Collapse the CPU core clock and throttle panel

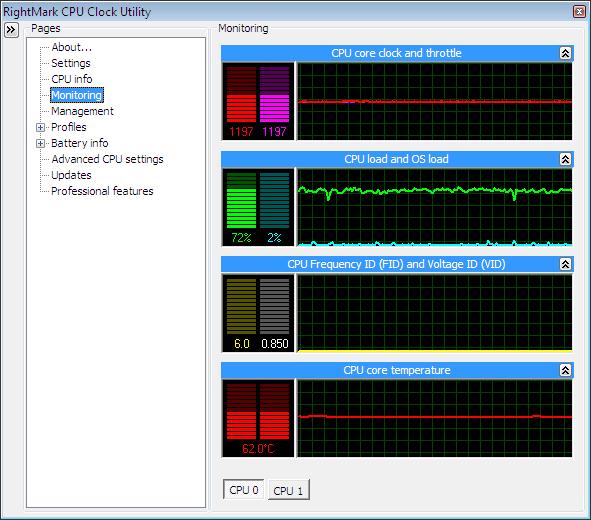(x=565, y=54)
